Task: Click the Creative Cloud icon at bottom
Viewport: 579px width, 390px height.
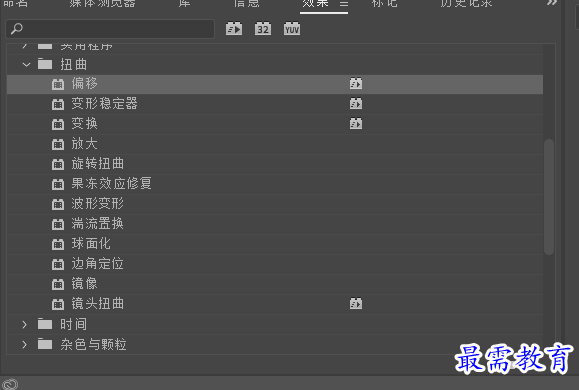Action: 10,384
